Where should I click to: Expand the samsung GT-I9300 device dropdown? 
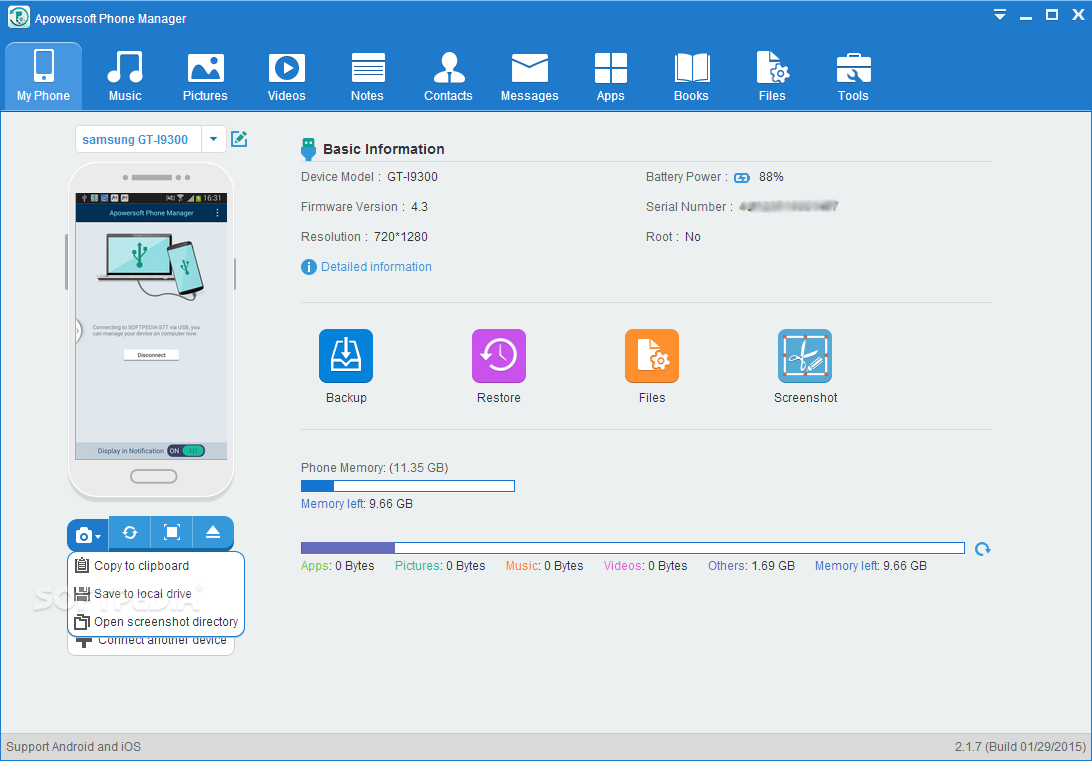click(x=214, y=139)
